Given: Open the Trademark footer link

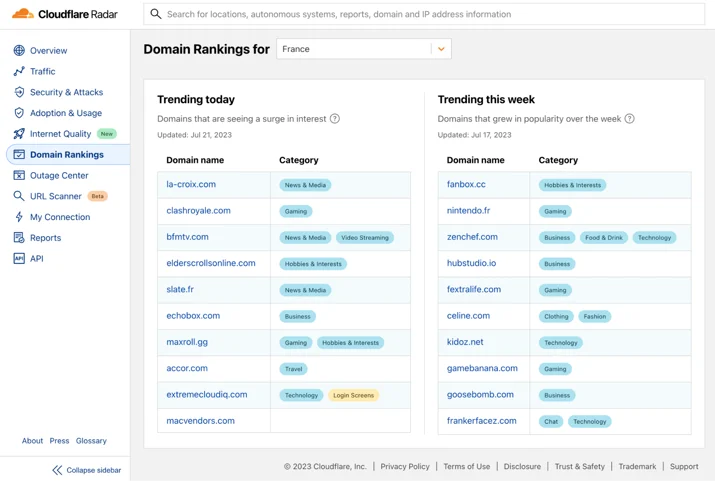Looking at the screenshot, I should (x=637, y=466).
